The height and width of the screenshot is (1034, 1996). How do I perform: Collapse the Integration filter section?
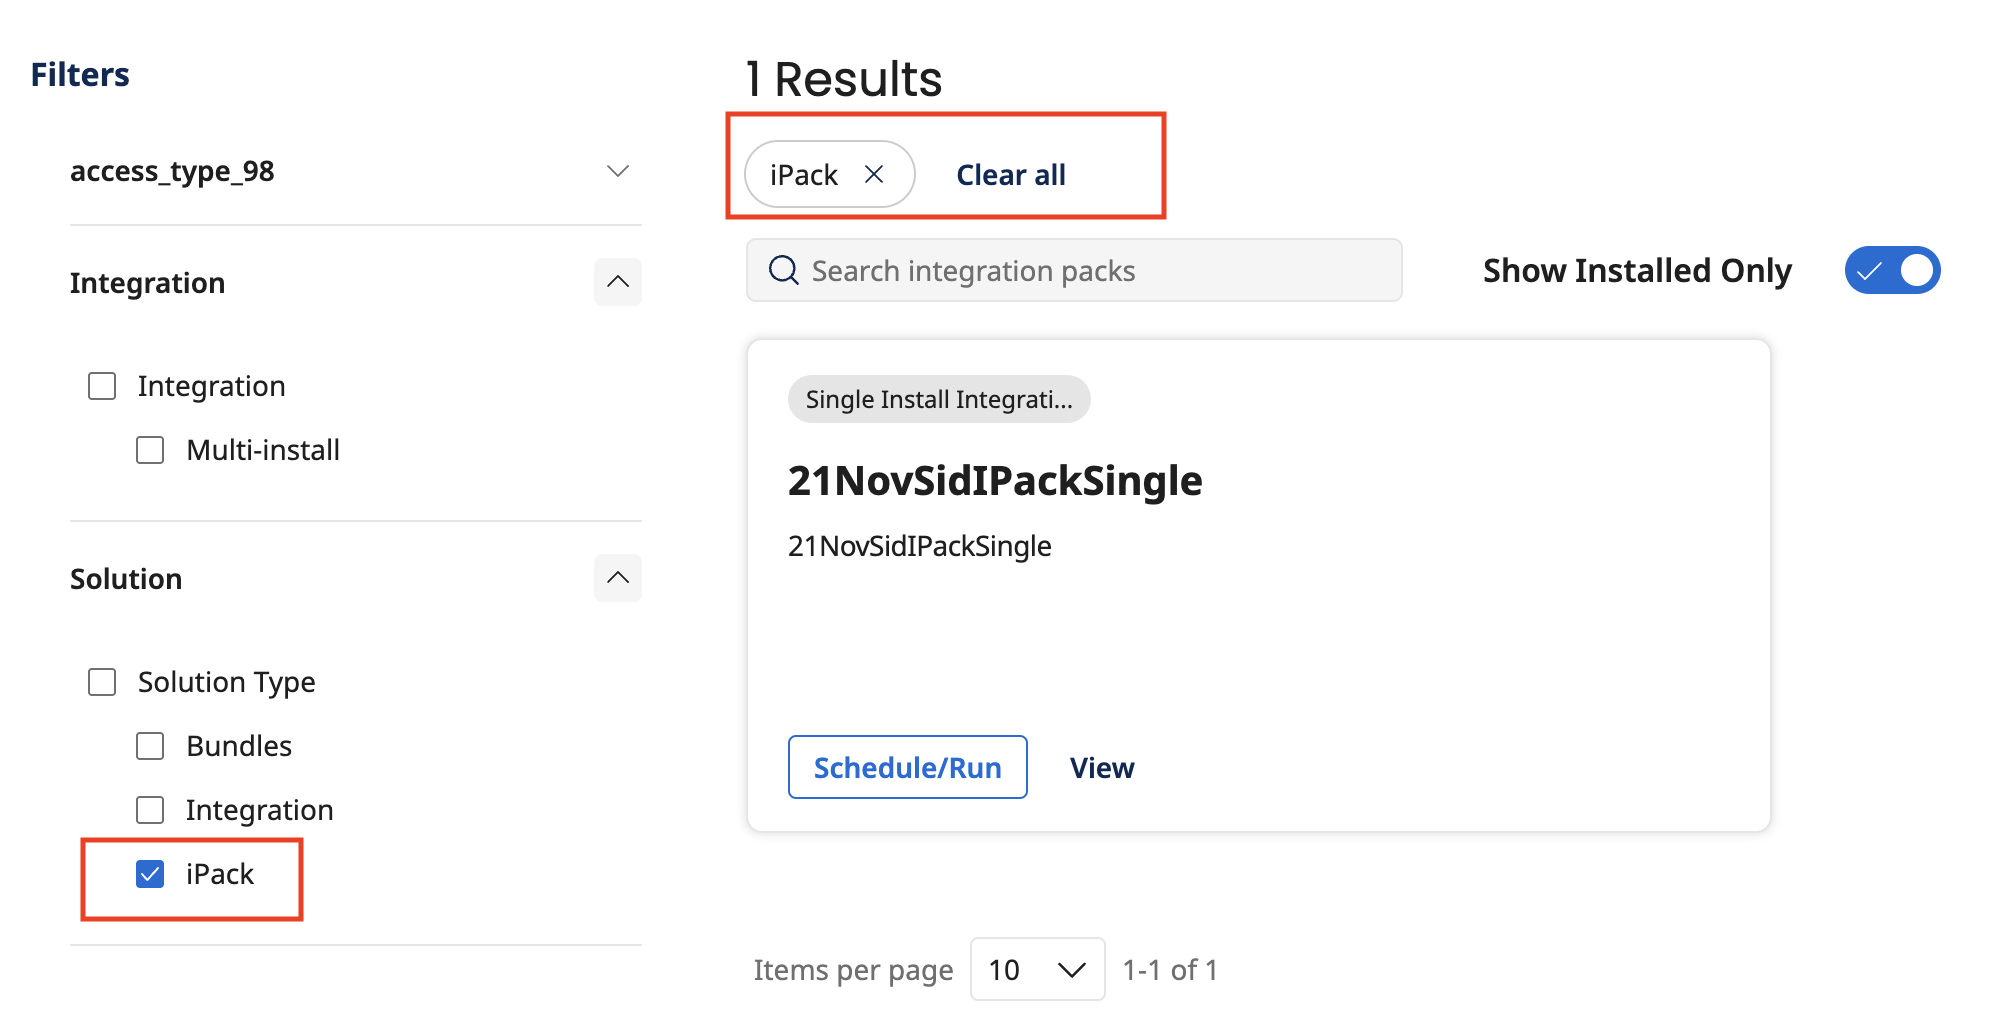coord(617,282)
